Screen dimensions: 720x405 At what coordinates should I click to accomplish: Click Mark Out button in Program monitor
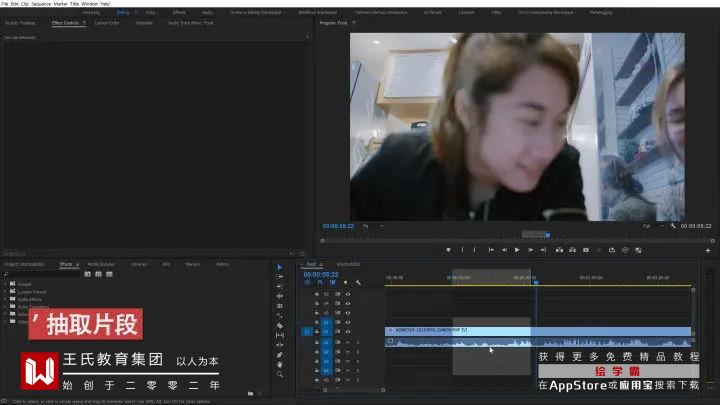pyautogui.click(x=474, y=250)
